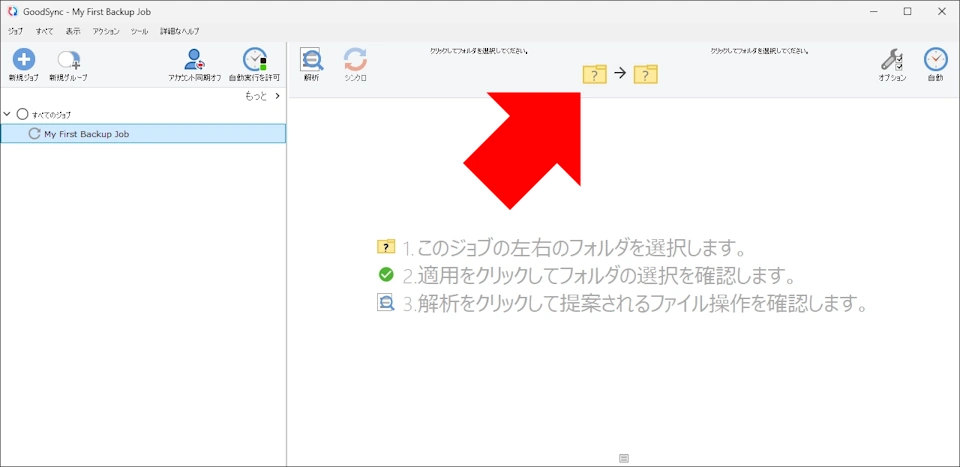The height and width of the screenshot is (467, 960).
Task: Click the sync status icon of My First Backup Job
Action: [35, 134]
